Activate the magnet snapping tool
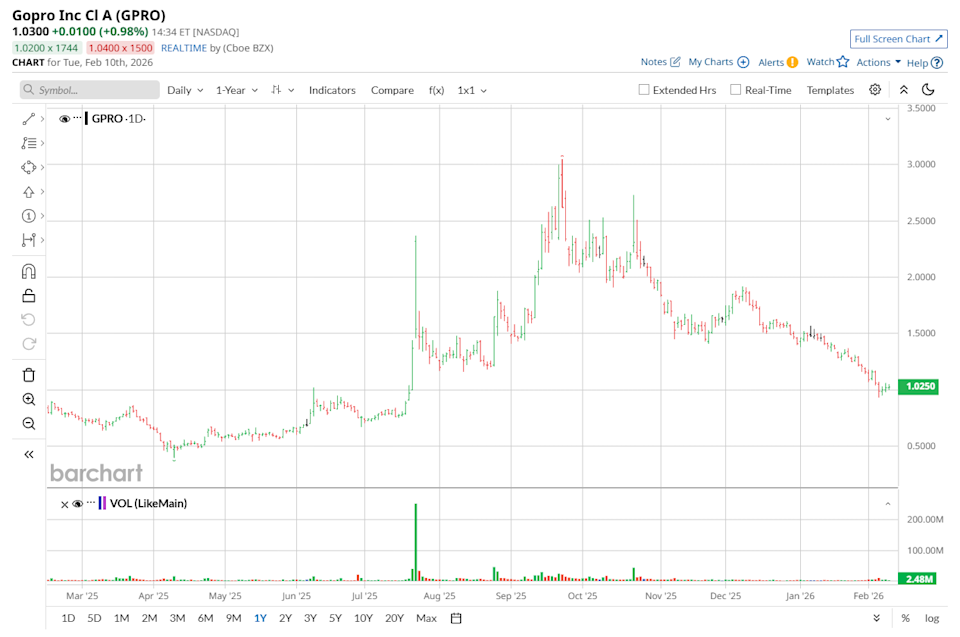960x637 pixels. tap(28, 270)
